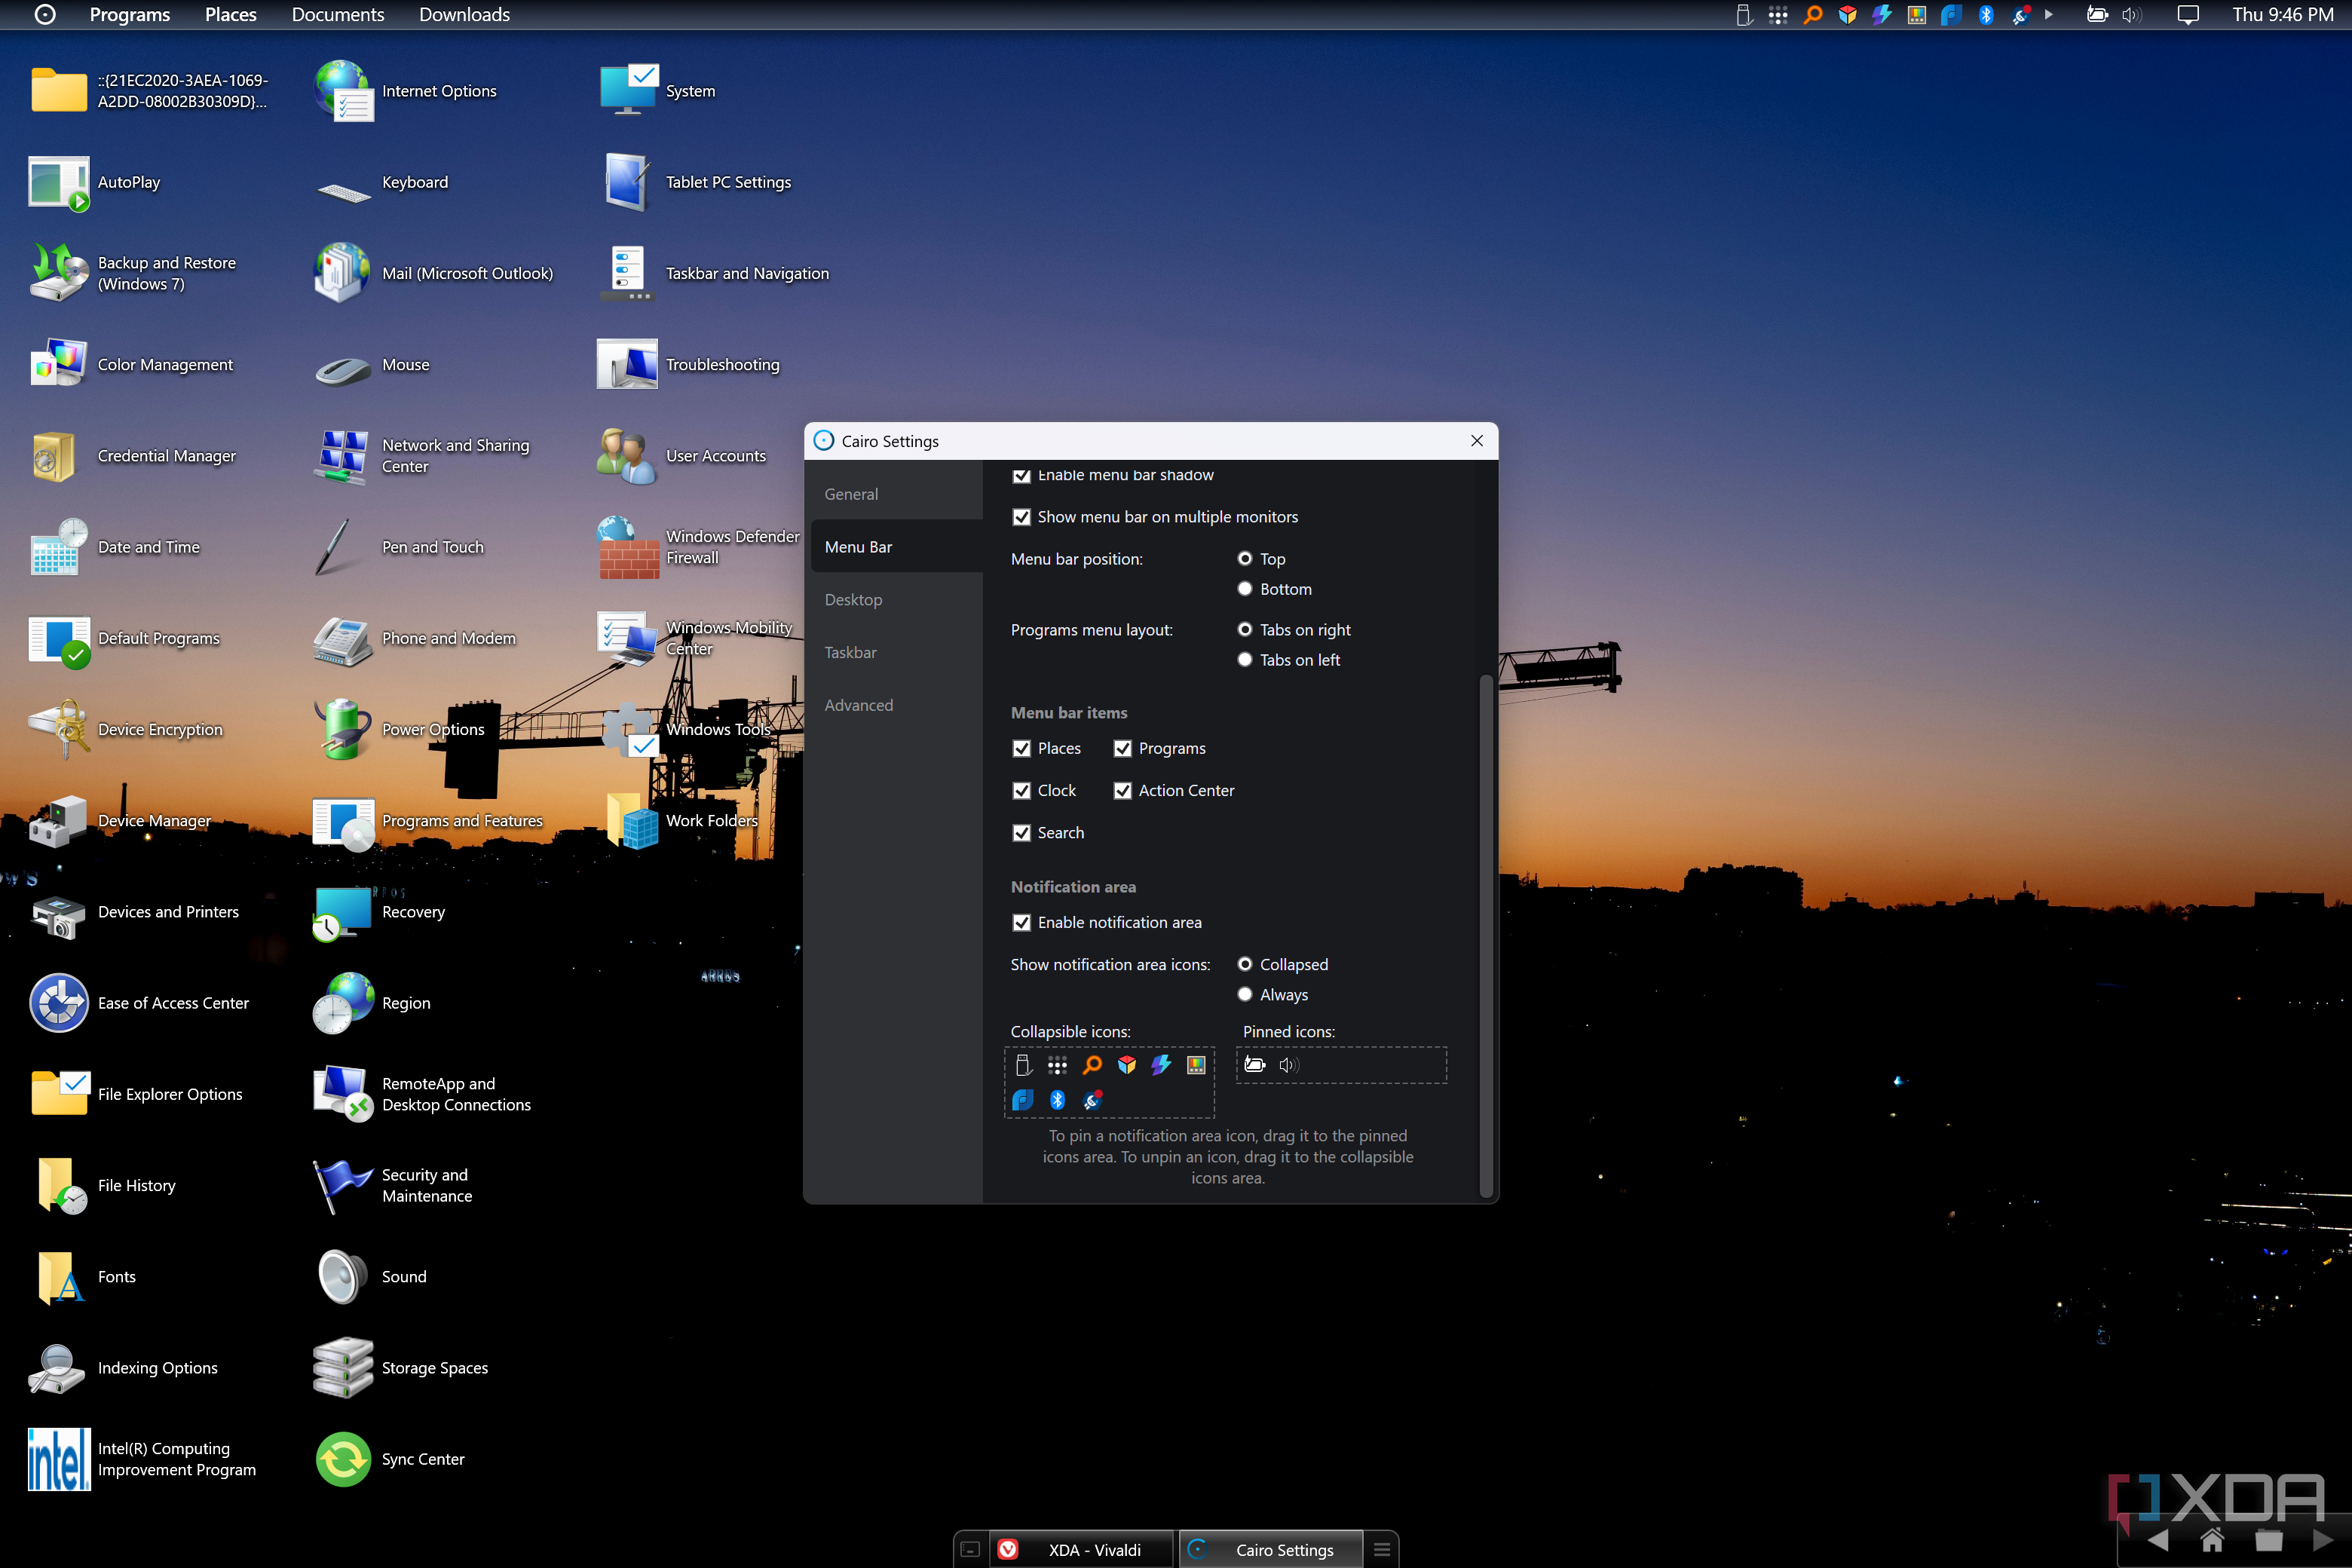Viewport: 2352px width, 1568px height.
Task: Click the Bluetooth icon in notification area
Action: tap(1986, 15)
